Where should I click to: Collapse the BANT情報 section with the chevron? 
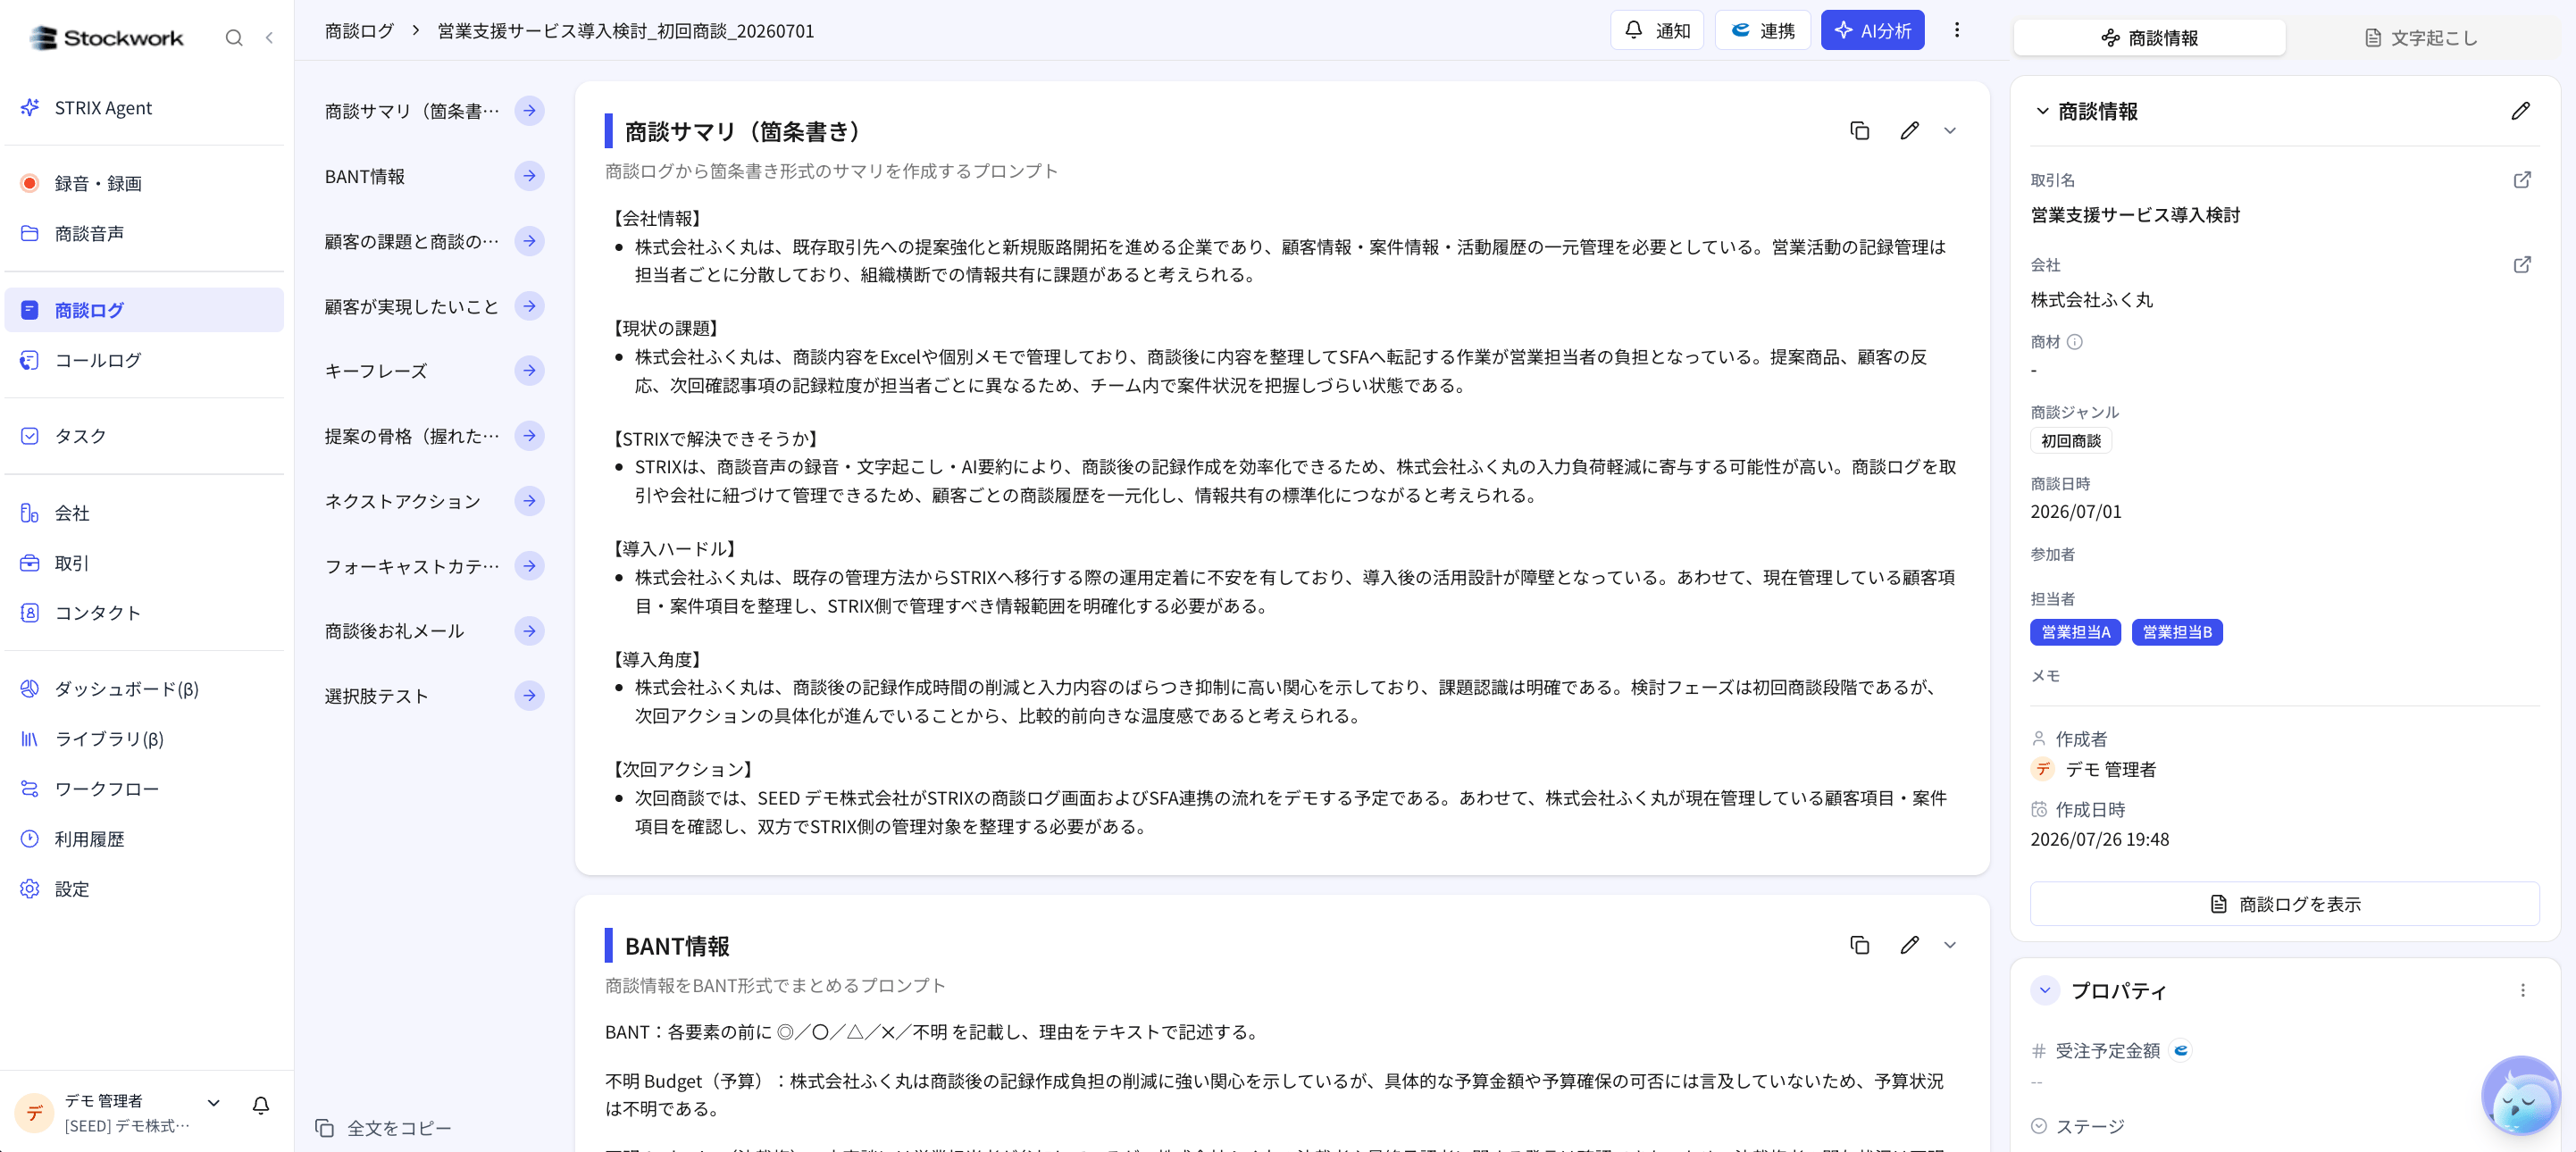[1950, 945]
